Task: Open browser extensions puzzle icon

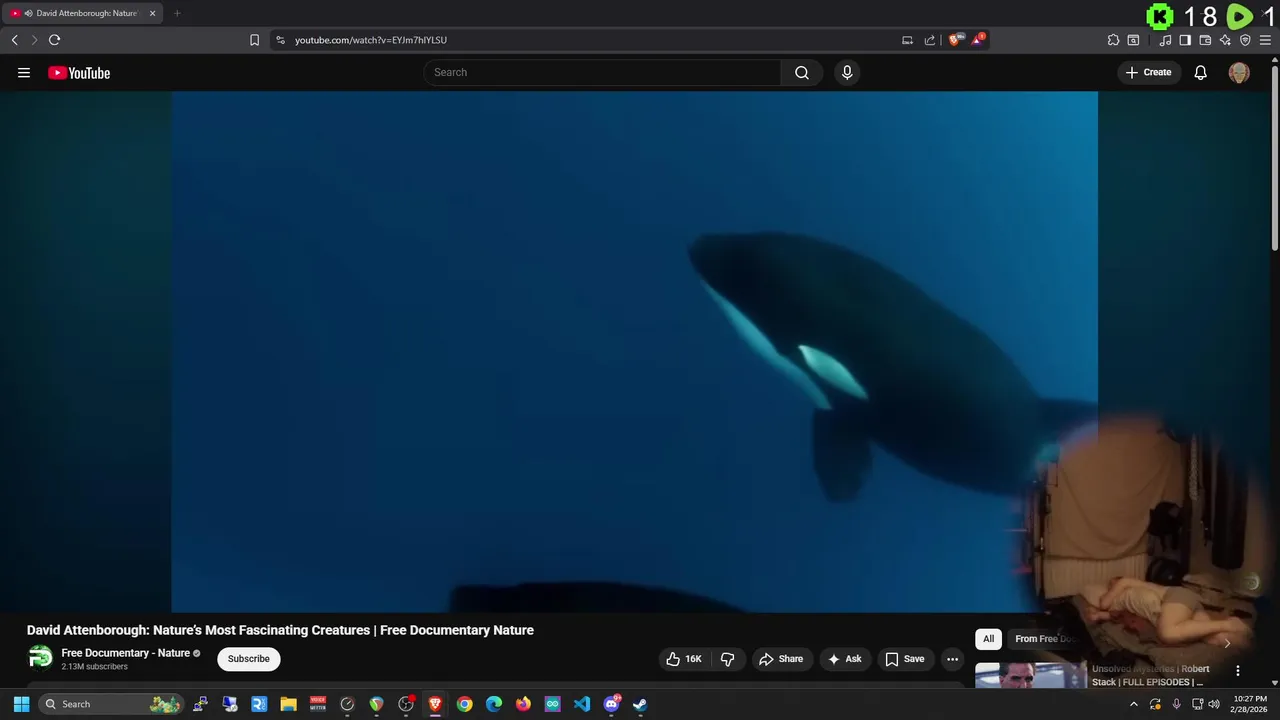Action: pyautogui.click(x=1113, y=40)
